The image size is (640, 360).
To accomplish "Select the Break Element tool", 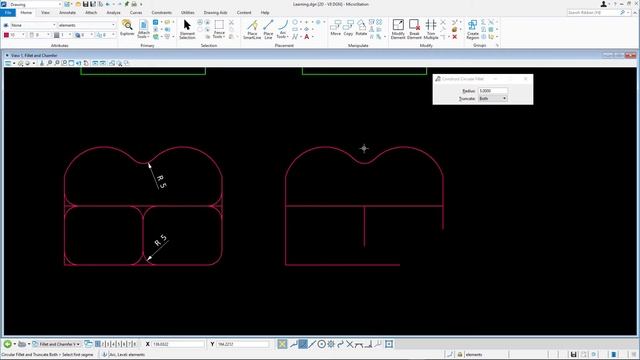I will tap(414, 29).
